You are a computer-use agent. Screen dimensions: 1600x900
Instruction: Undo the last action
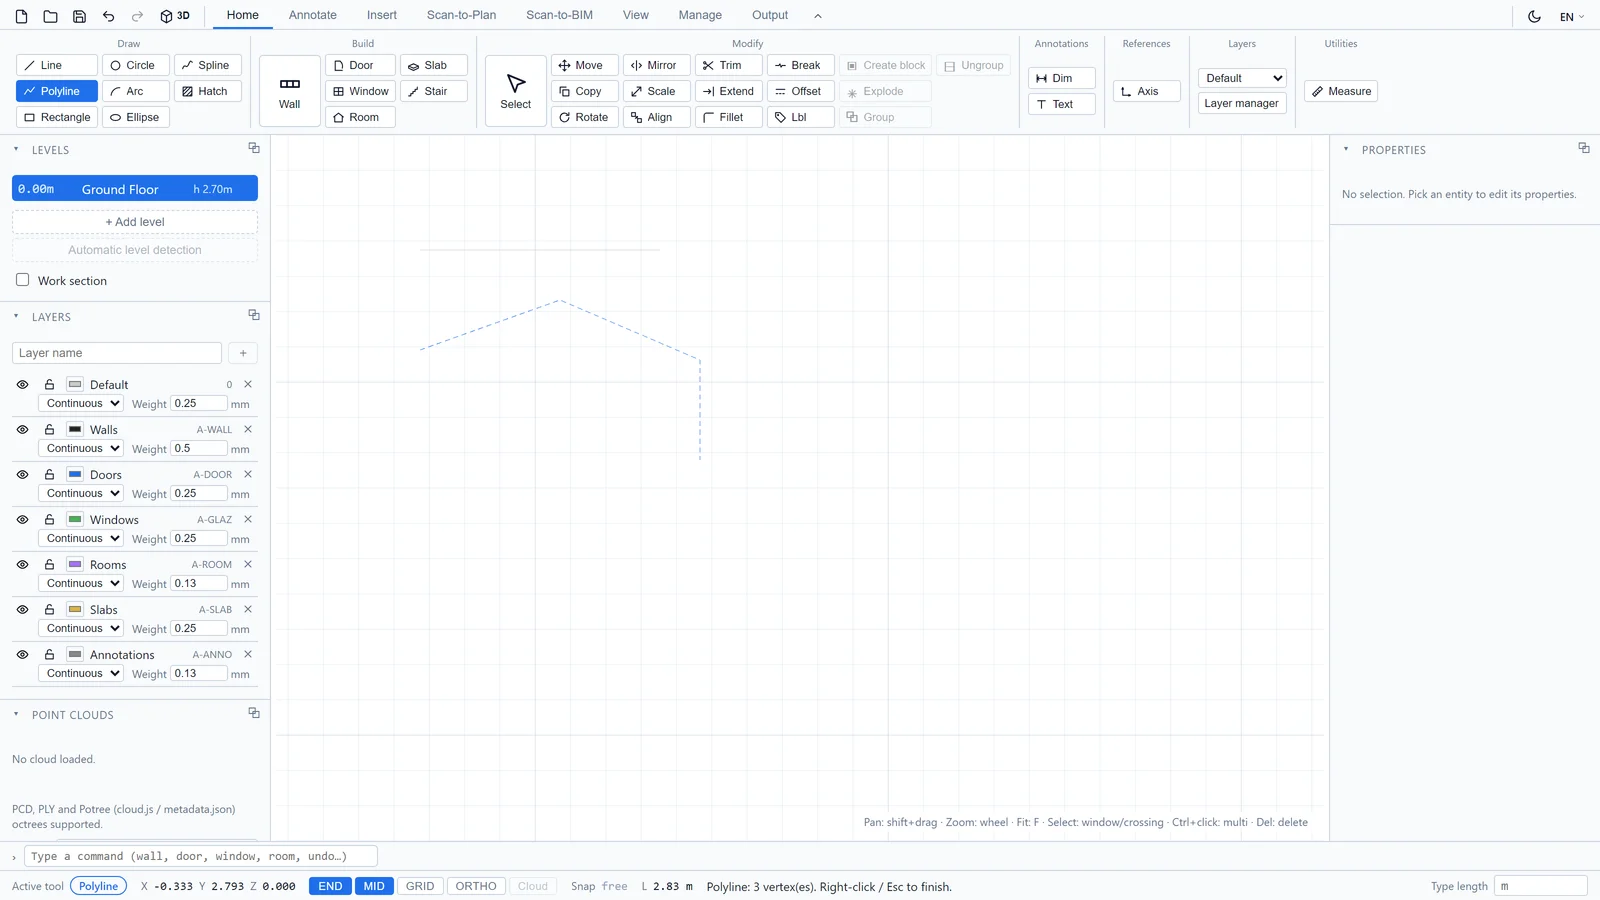(108, 16)
